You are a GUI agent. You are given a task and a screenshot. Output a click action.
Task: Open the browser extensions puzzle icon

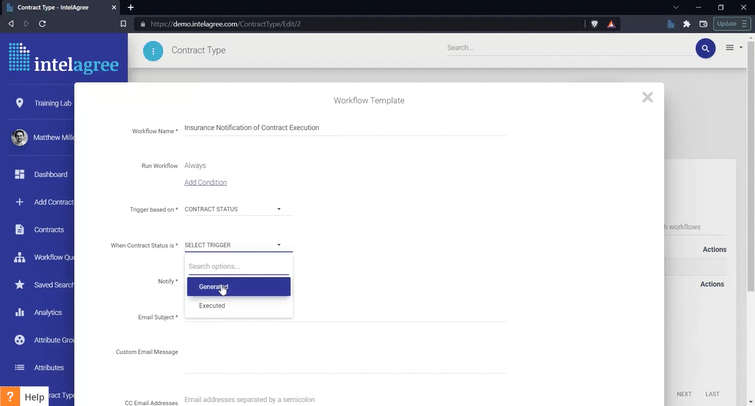[x=687, y=24]
